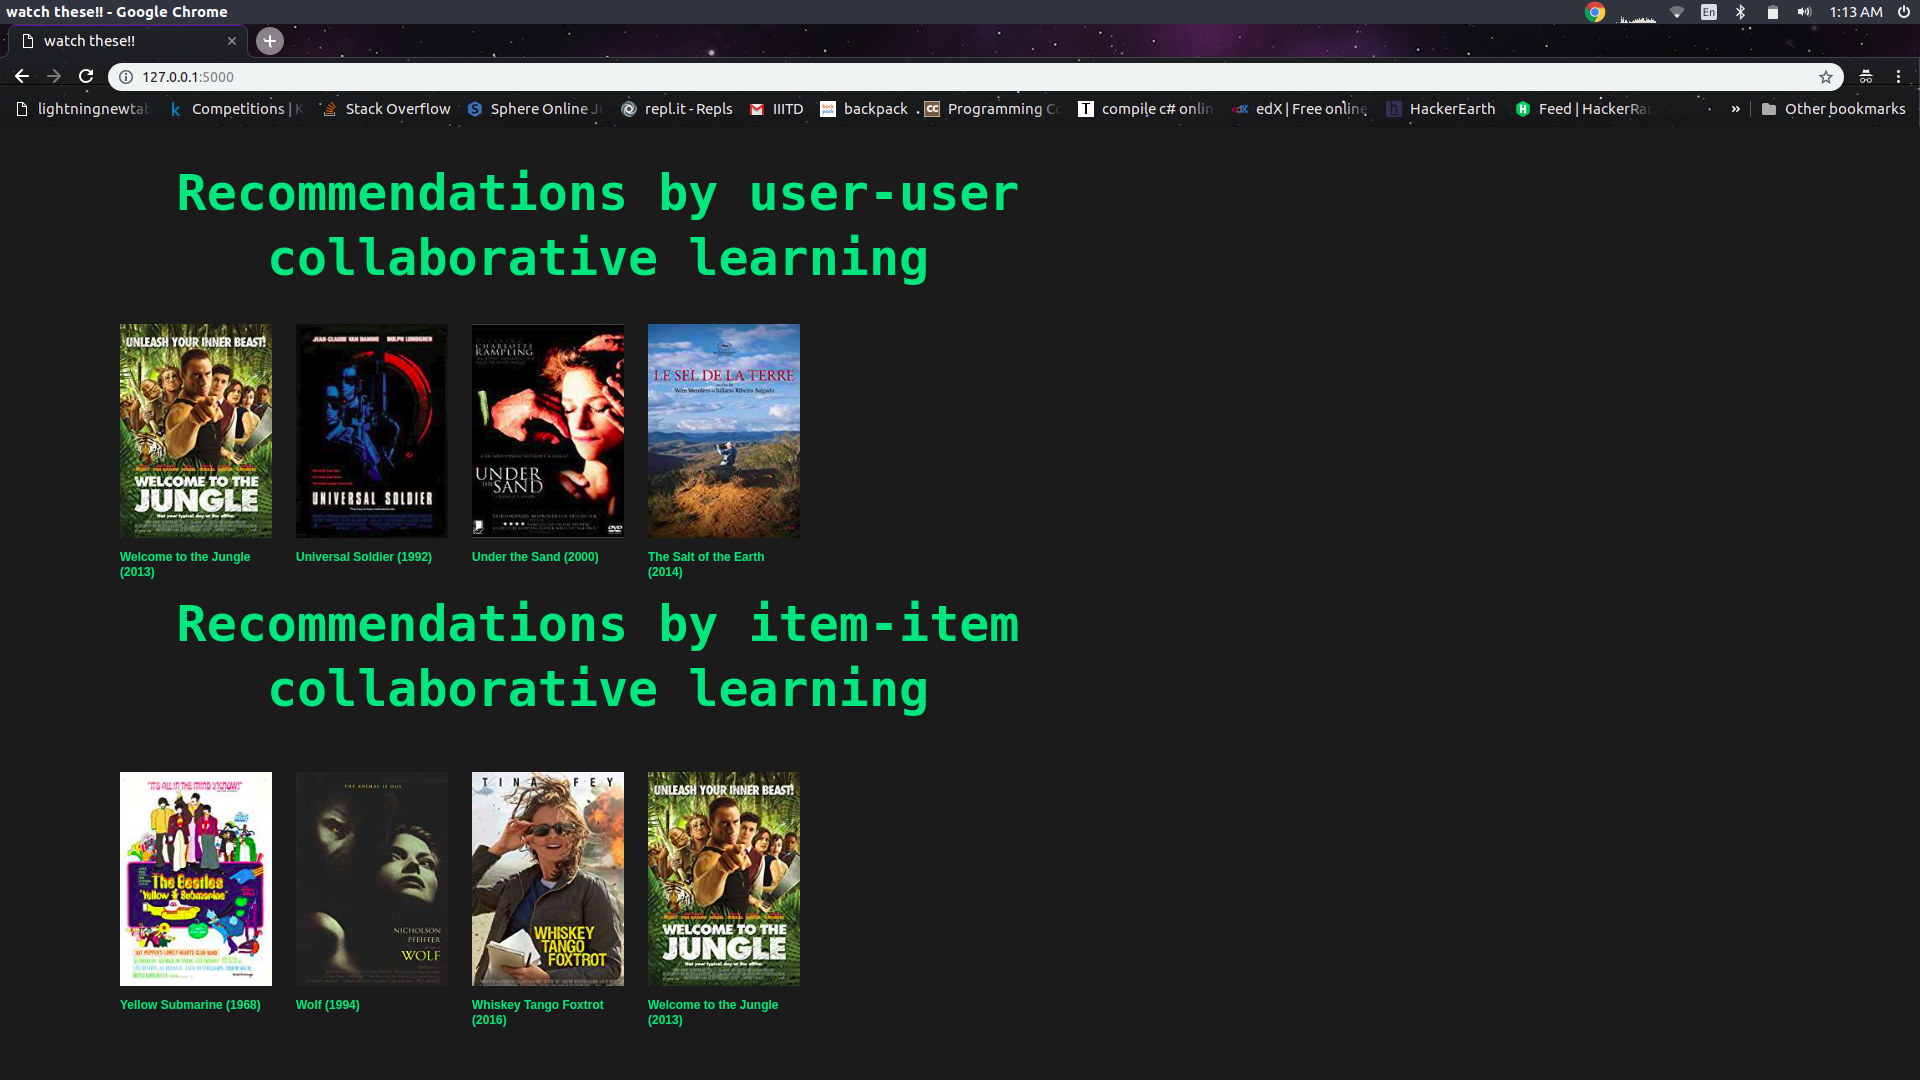1920x1080 pixels.
Task: Click site information icon in address bar
Action: 126,77
